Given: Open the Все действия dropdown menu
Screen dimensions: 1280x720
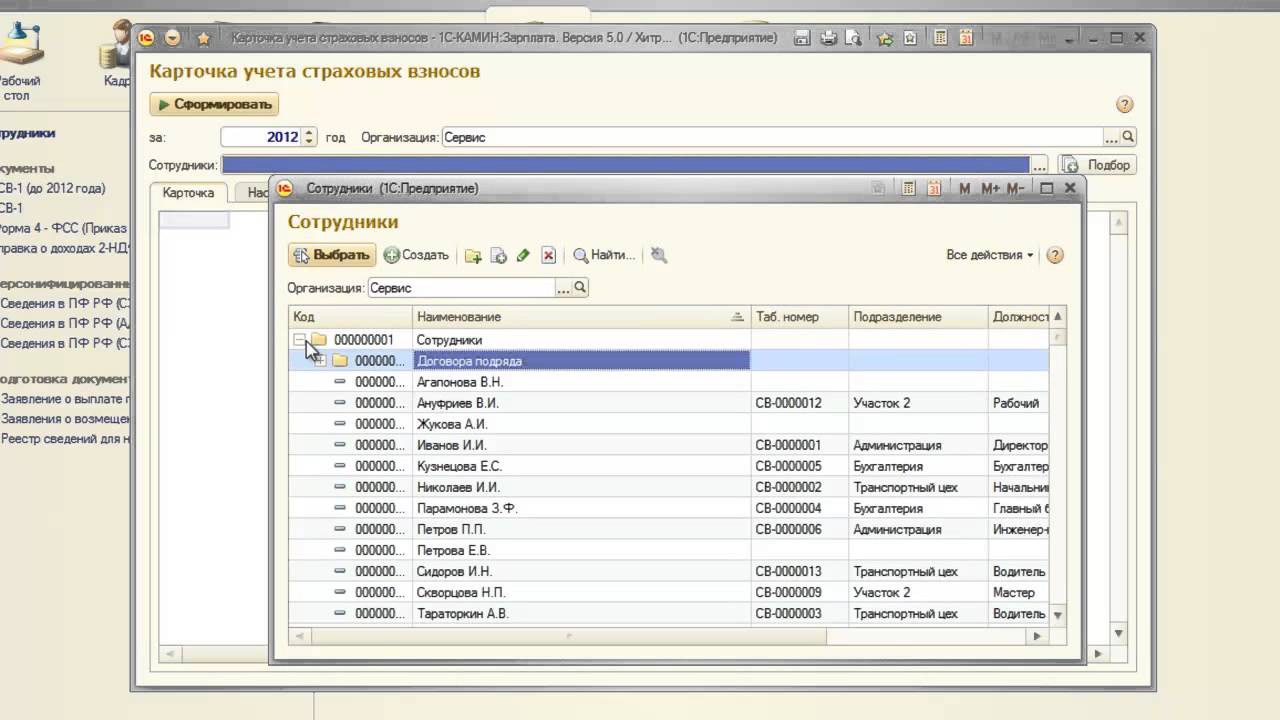Looking at the screenshot, I should click(x=990, y=255).
